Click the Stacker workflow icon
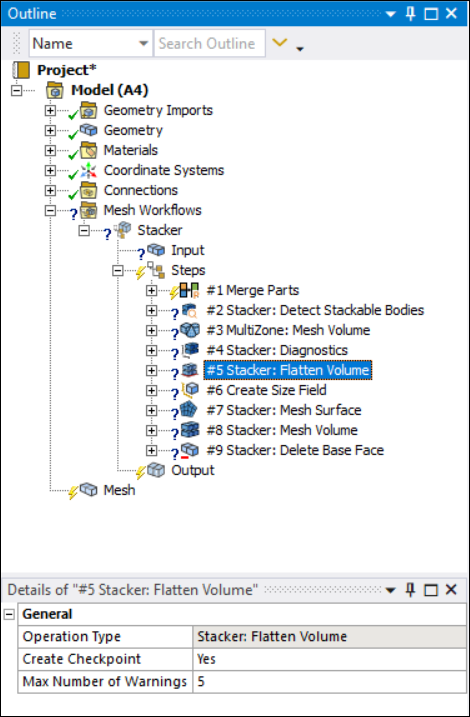470x717 pixels. tap(123, 230)
